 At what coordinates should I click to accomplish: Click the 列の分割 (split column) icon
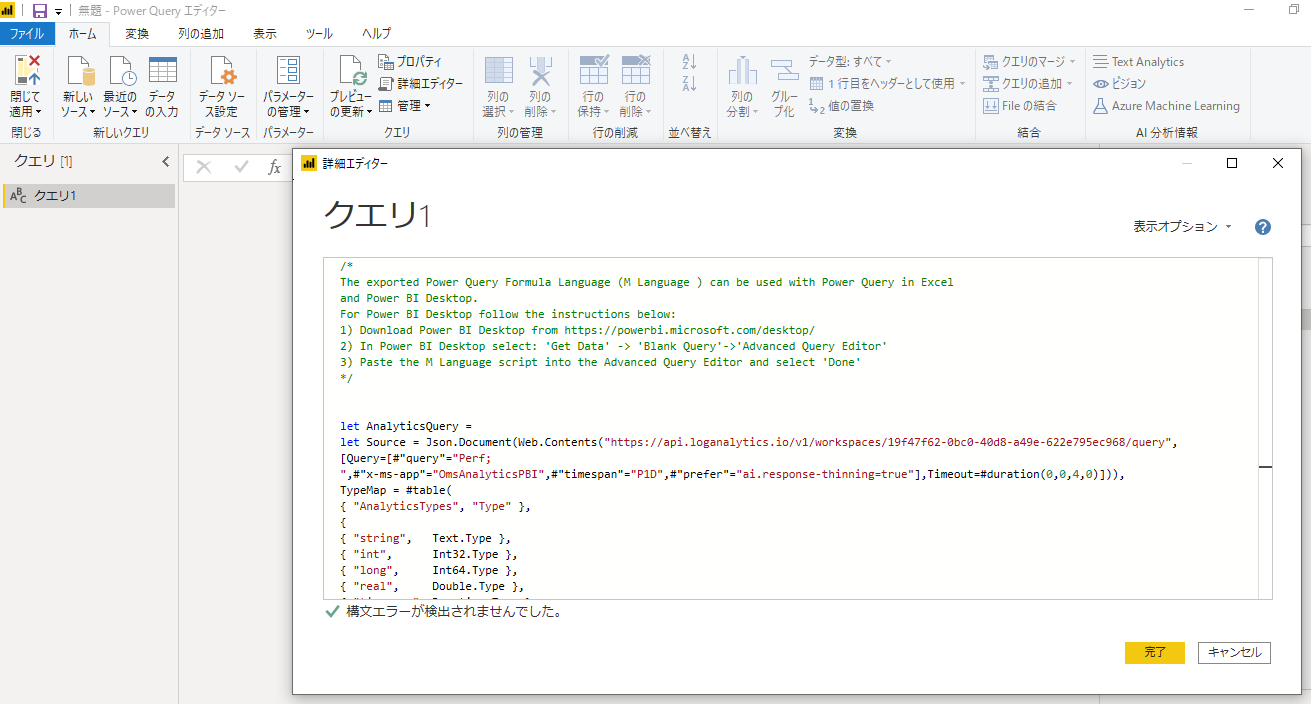click(x=742, y=85)
